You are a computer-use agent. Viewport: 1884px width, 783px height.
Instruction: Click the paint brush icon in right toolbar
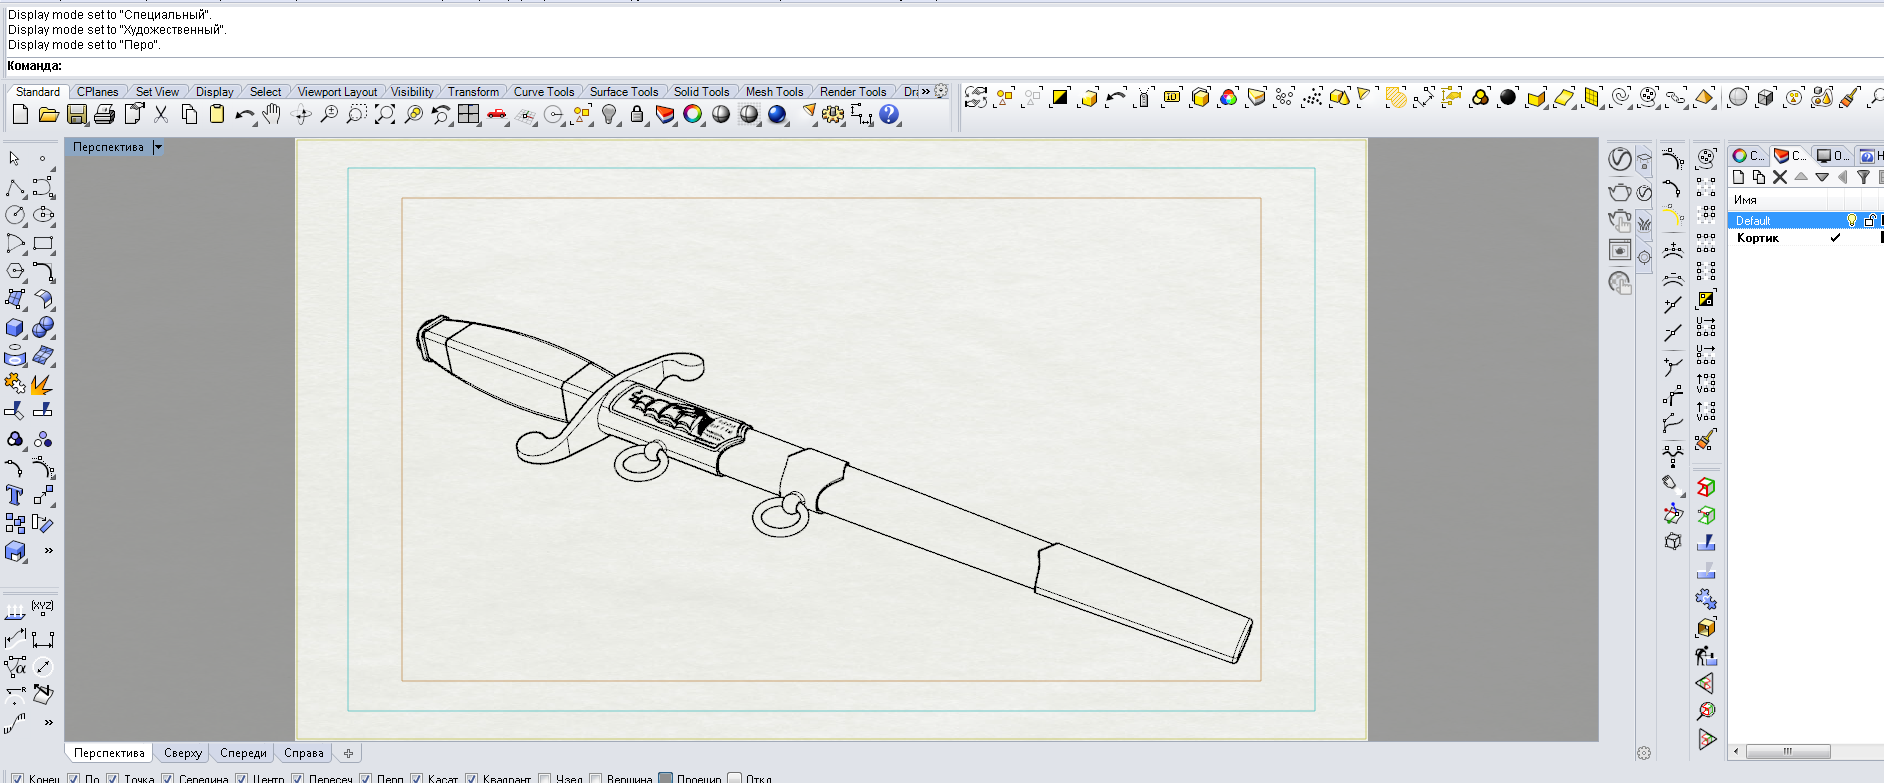(x=1706, y=438)
